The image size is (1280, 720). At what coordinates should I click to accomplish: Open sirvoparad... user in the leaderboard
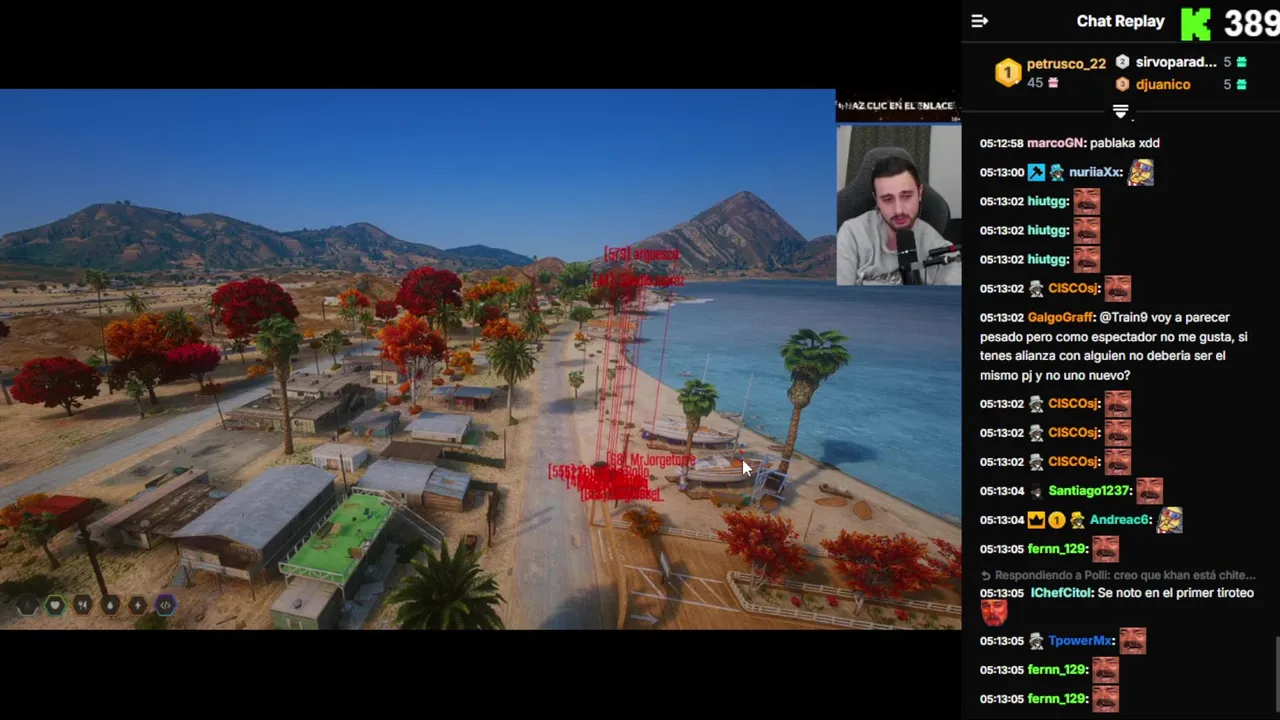1175,62
